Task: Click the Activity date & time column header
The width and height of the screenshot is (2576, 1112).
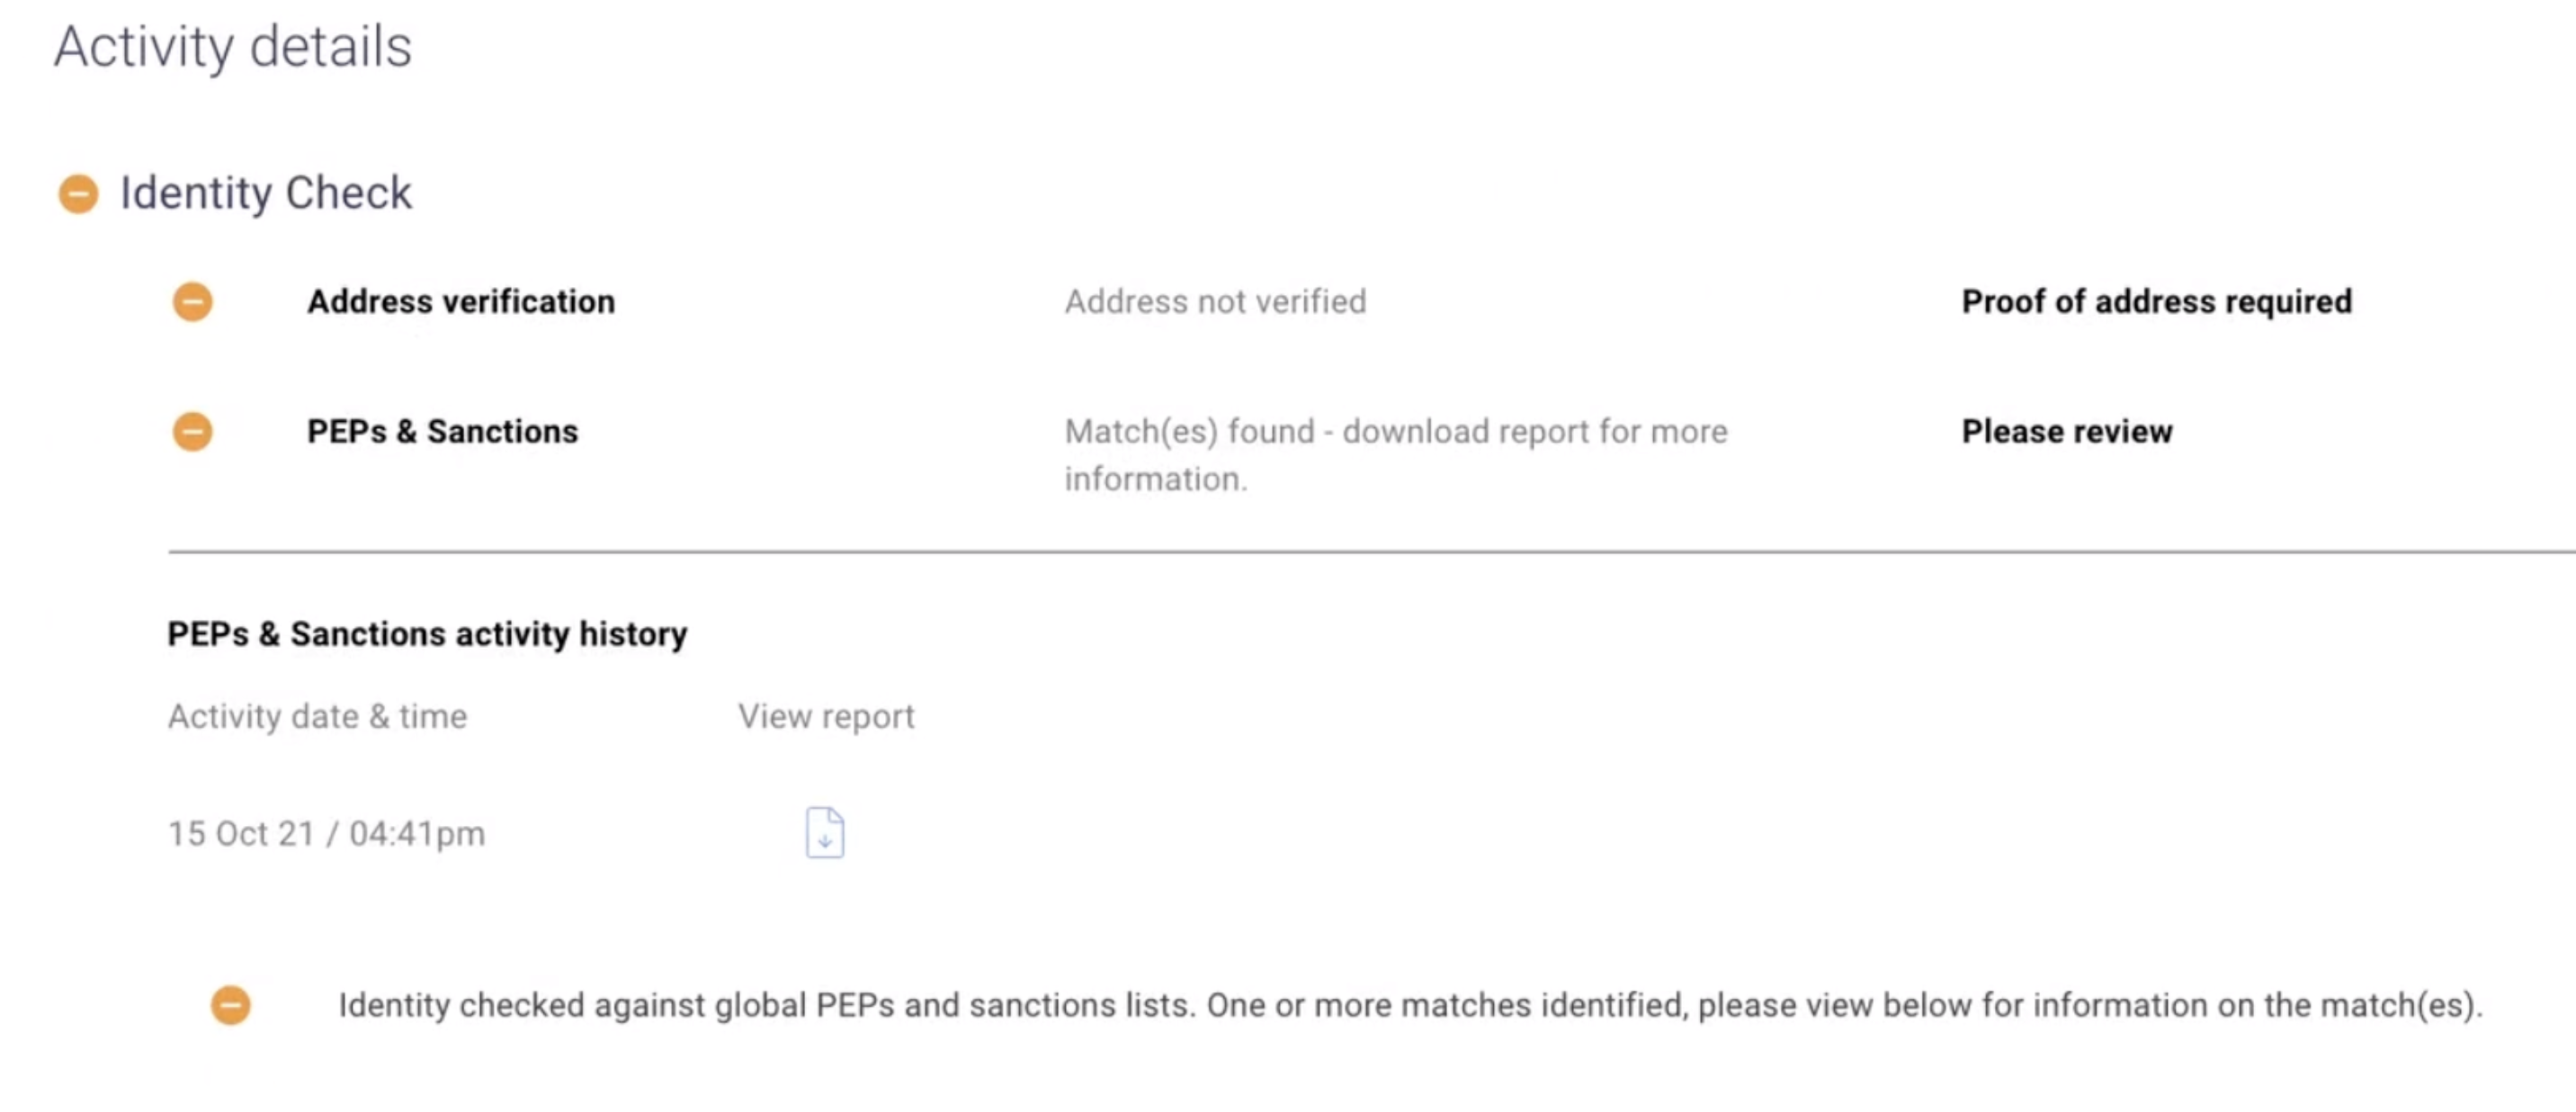Action: tap(317, 716)
